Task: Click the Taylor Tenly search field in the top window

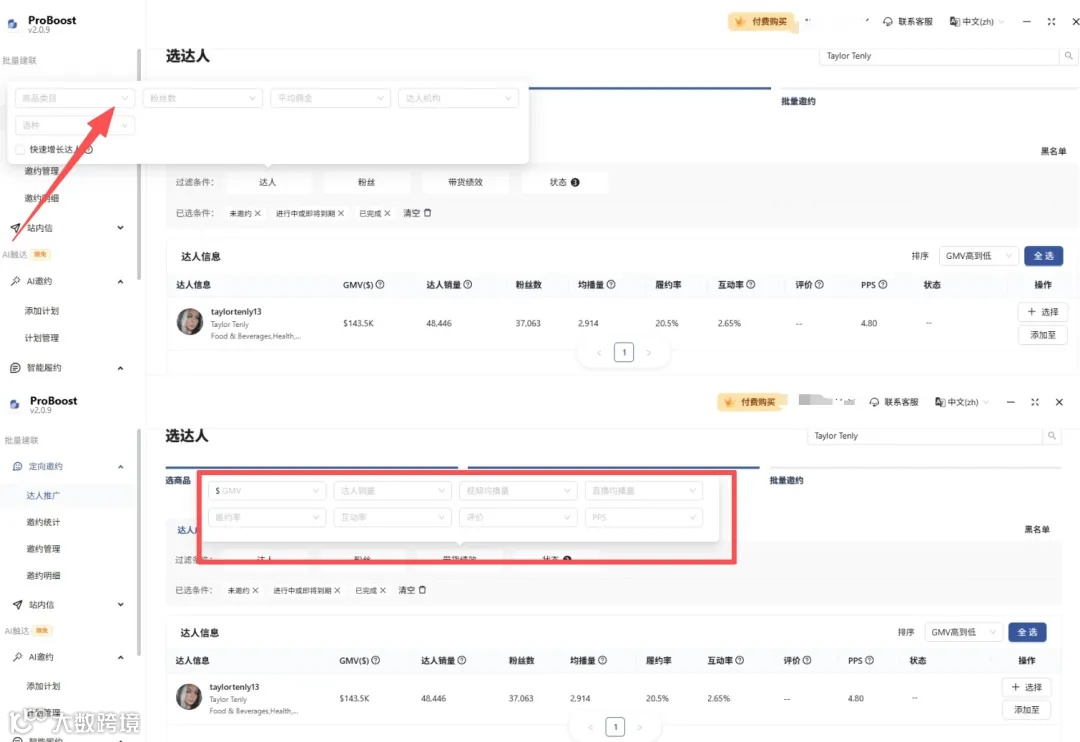Action: [939, 56]
